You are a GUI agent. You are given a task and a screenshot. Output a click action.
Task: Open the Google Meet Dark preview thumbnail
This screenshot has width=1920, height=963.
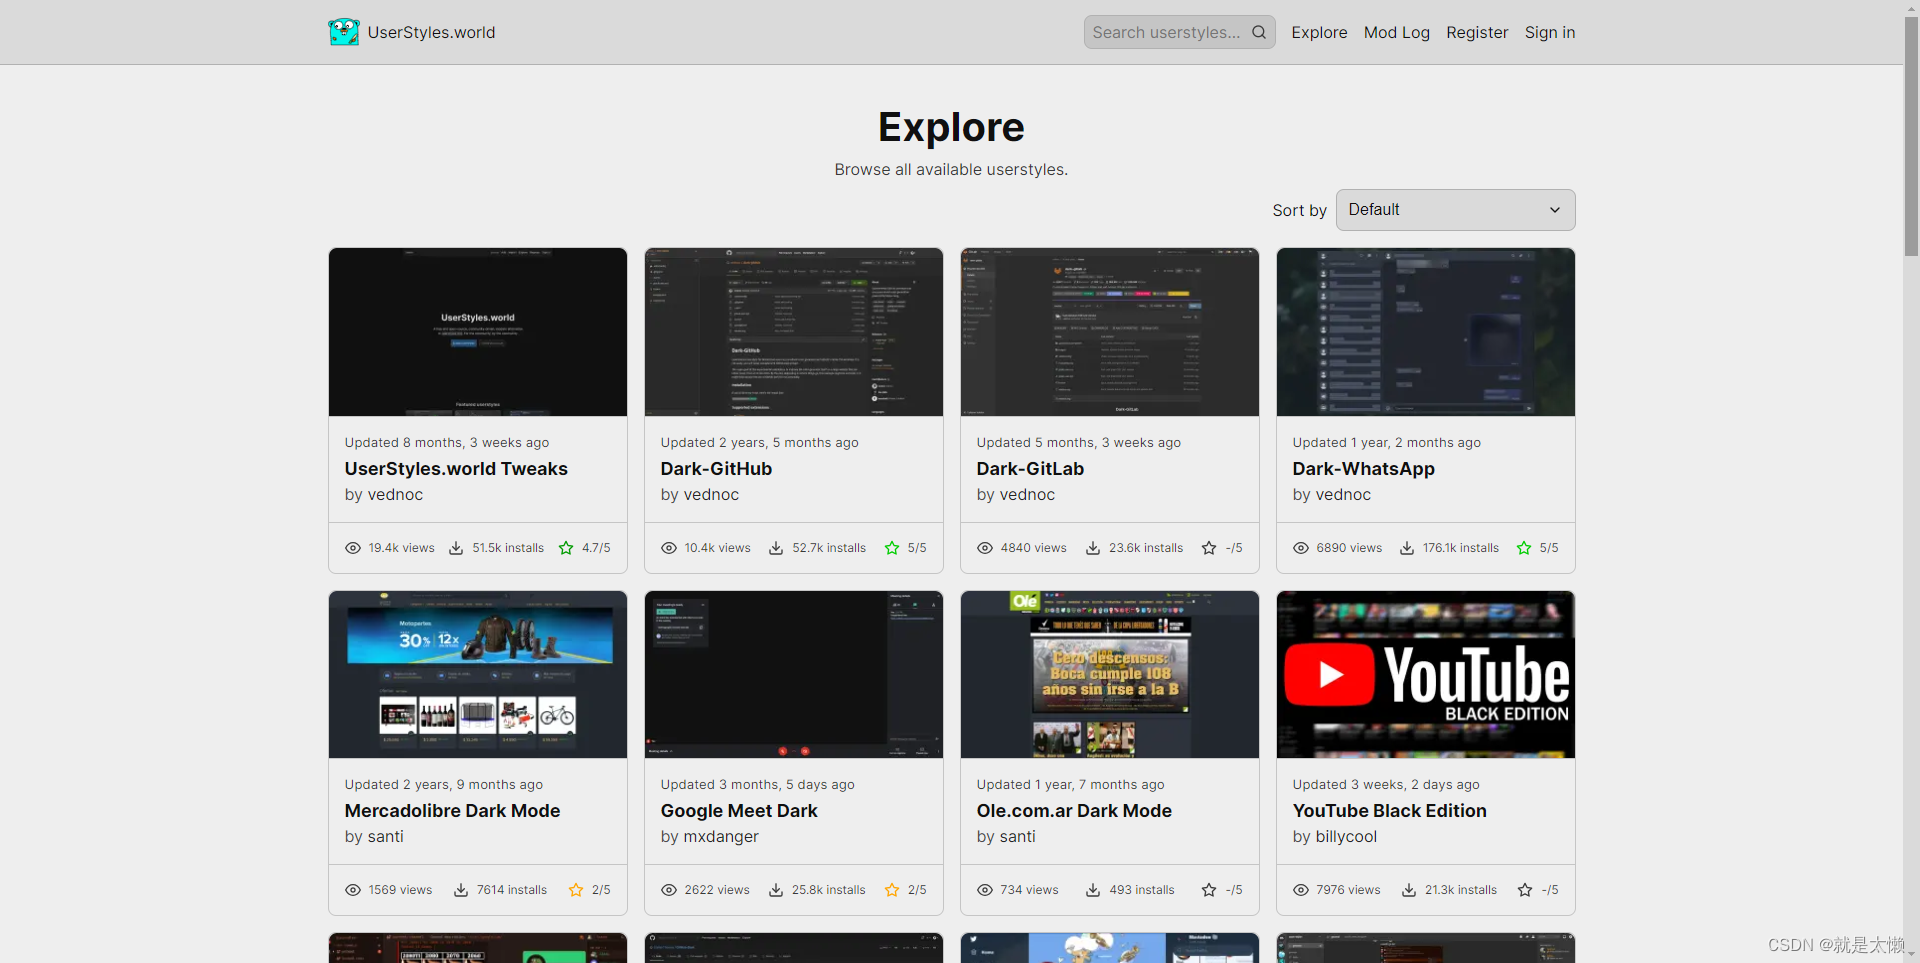coord(794,674)
